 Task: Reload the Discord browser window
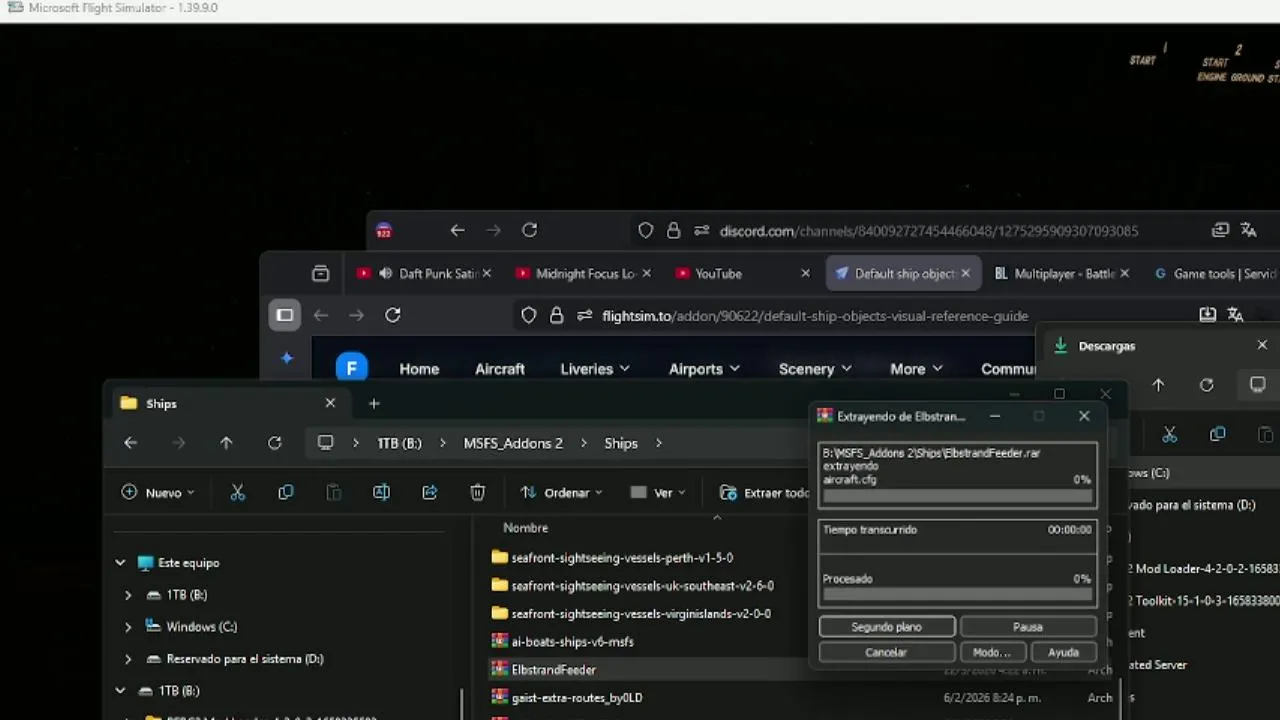click(x=529, y=230)
